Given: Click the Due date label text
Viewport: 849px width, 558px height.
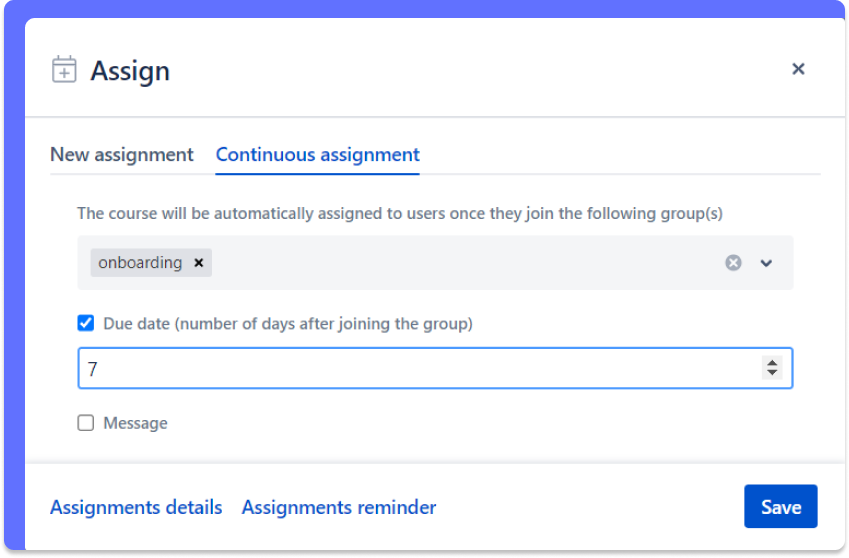Looking at the screenshot, I should 288,324.
